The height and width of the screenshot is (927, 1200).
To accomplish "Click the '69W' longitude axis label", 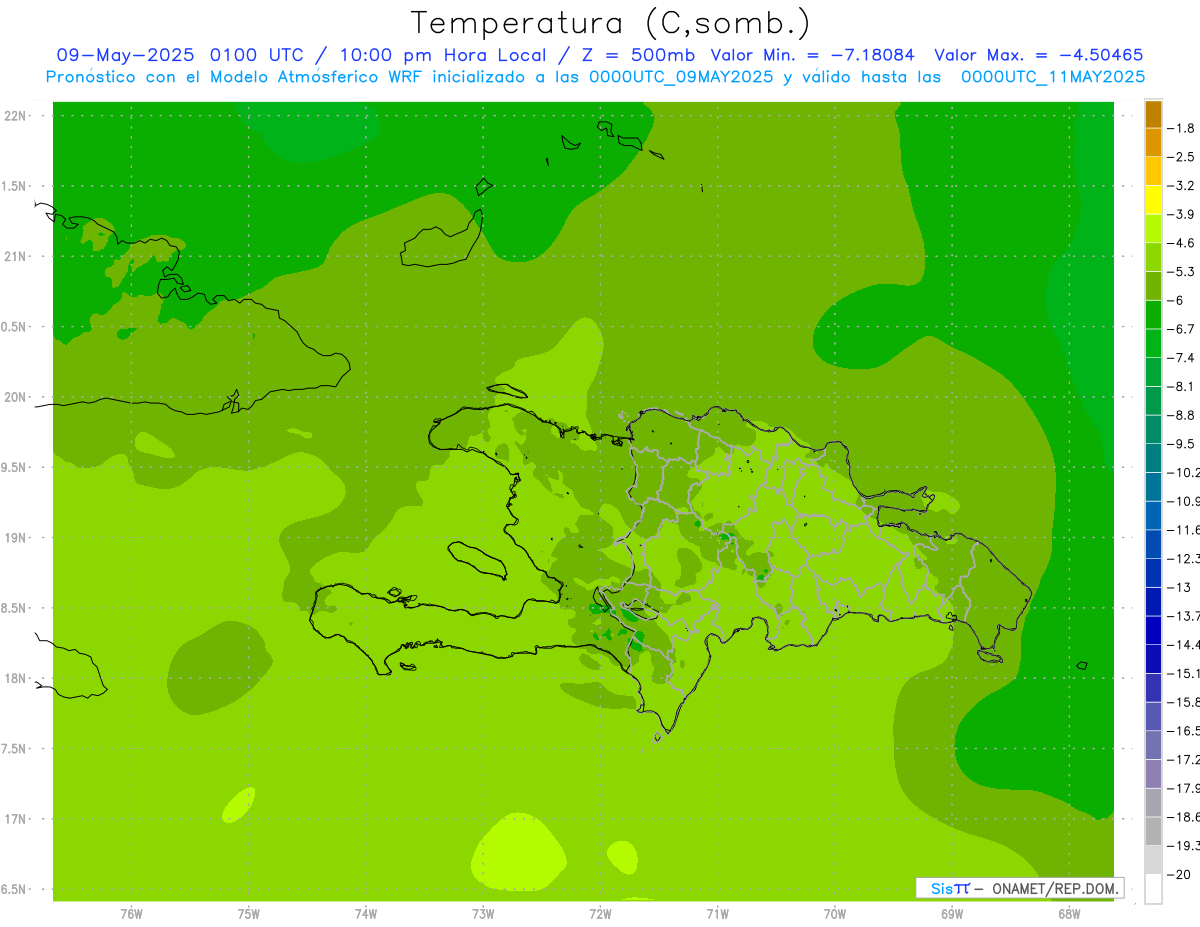I will [951, 913].
